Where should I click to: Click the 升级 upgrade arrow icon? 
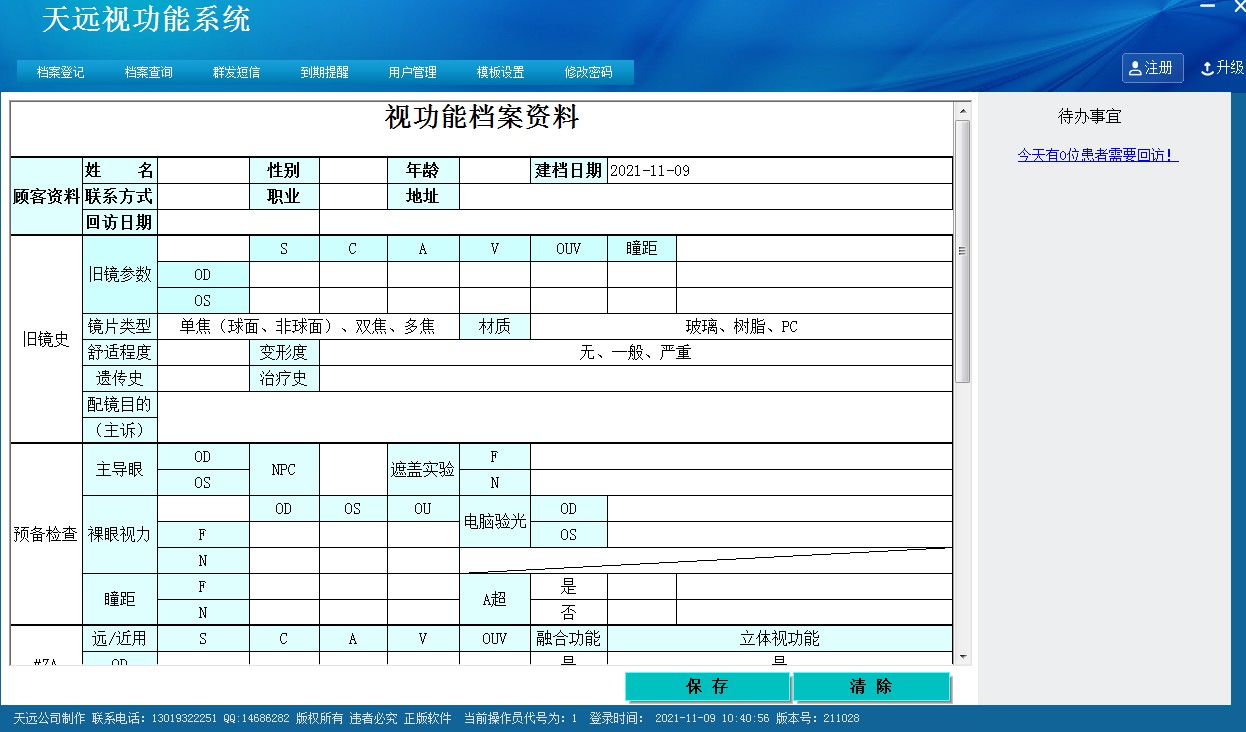1207,68
